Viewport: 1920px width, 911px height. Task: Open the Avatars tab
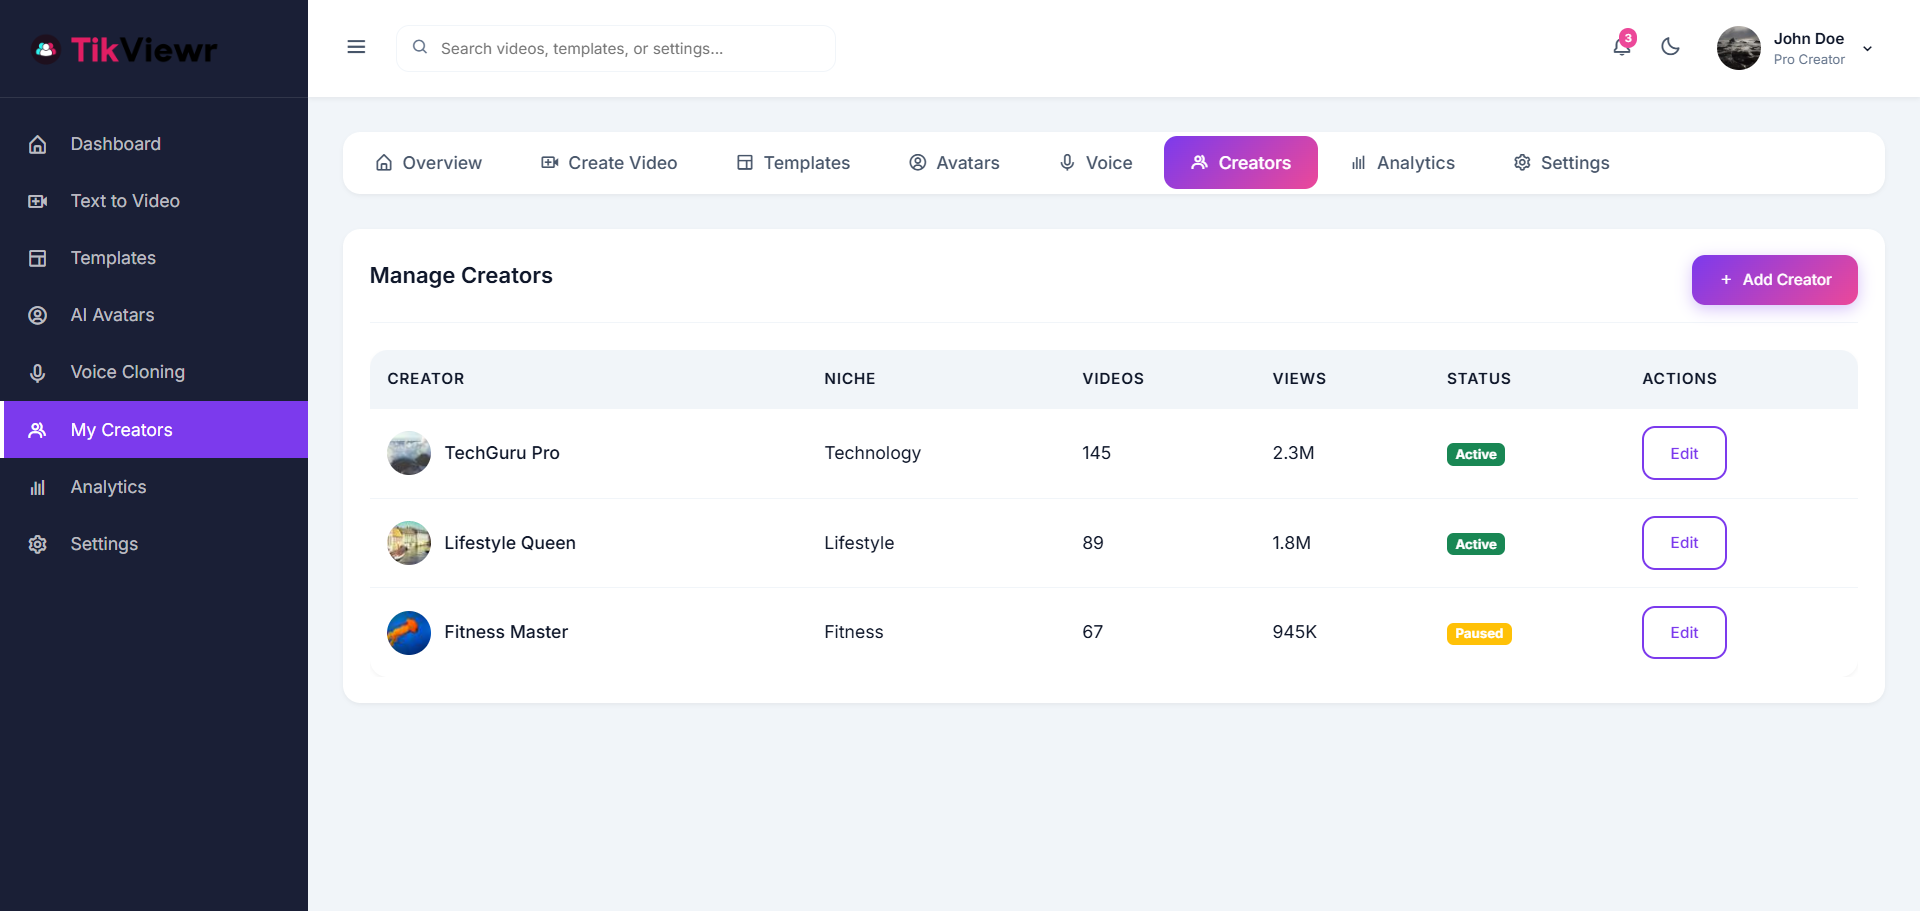click(954, 163)
